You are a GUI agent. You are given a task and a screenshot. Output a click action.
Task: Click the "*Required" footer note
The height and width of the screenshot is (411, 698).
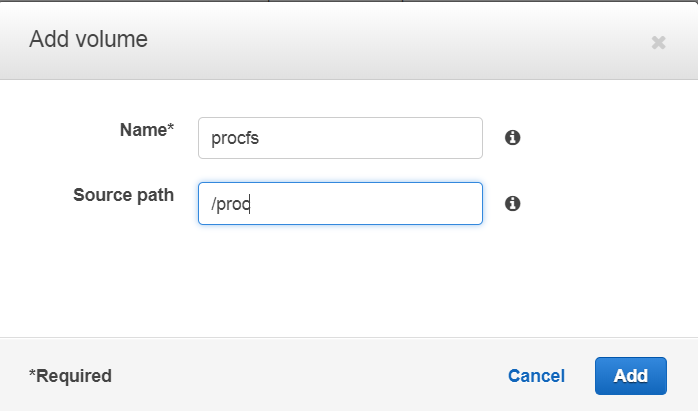[70, 376]
